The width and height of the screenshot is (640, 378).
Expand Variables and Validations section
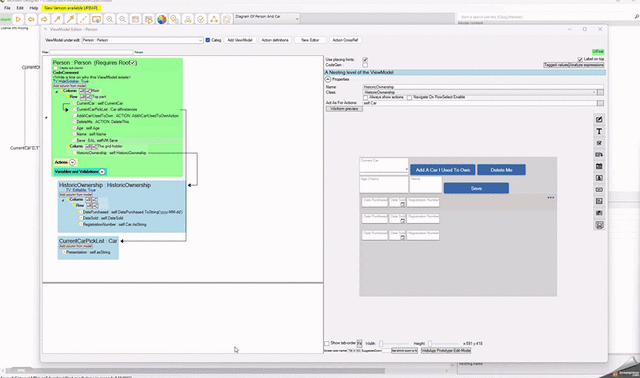pyautogui.click(x=102, y=172)
